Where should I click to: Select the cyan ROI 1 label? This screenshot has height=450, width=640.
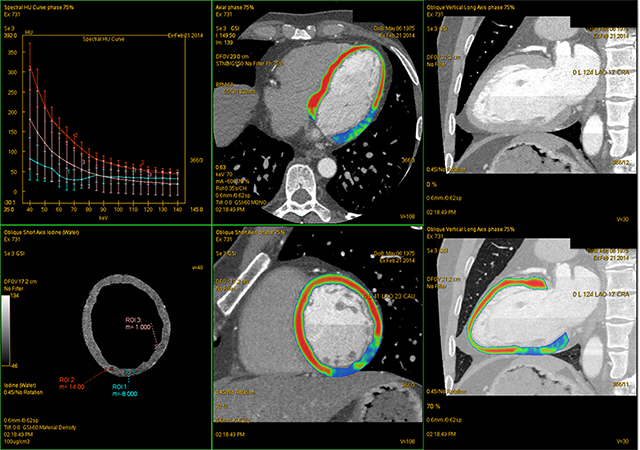coord(120,389)
